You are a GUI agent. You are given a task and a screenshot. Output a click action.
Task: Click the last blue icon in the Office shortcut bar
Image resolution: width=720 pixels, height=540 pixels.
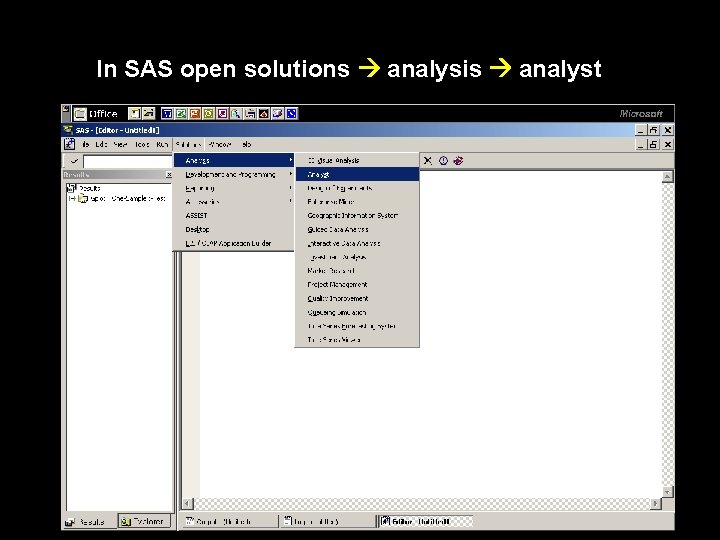[292, 113]
